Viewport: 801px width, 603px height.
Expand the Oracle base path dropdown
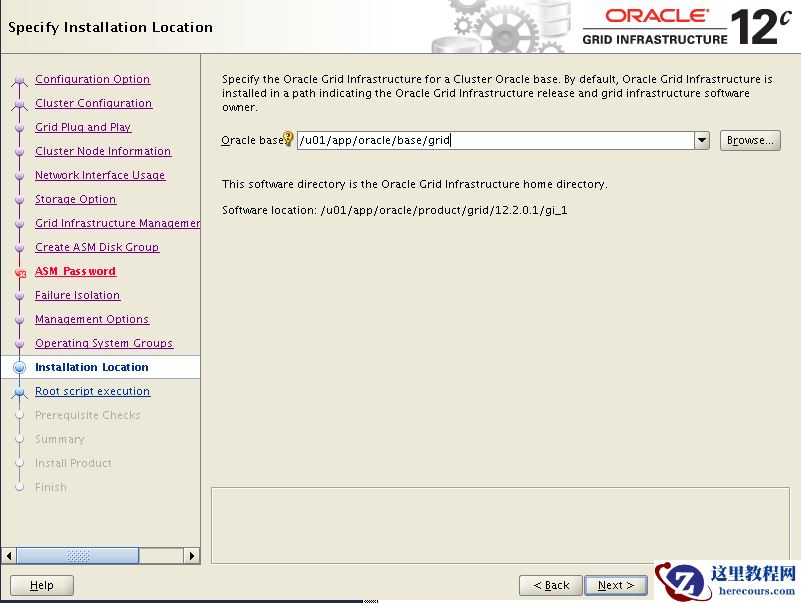coord(702,140)
